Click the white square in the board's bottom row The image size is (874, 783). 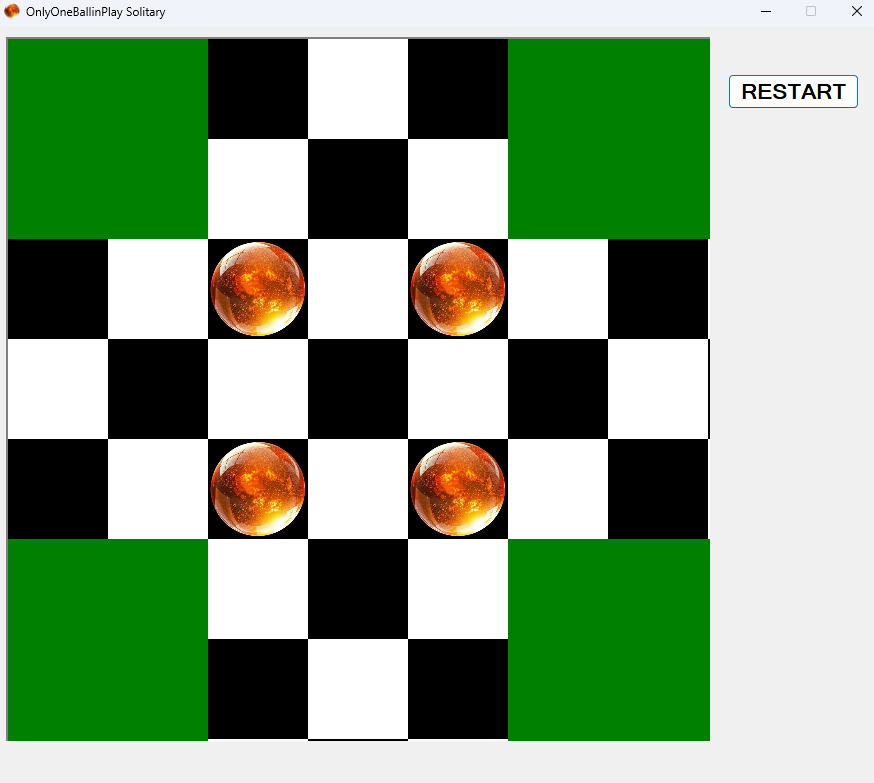coord(358,689)
